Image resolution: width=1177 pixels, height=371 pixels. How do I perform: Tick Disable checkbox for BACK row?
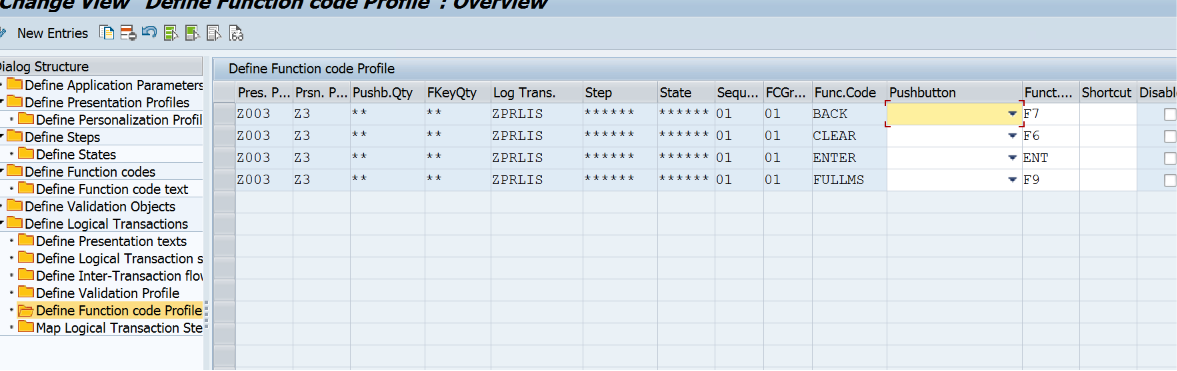(x=1169, y=115)
